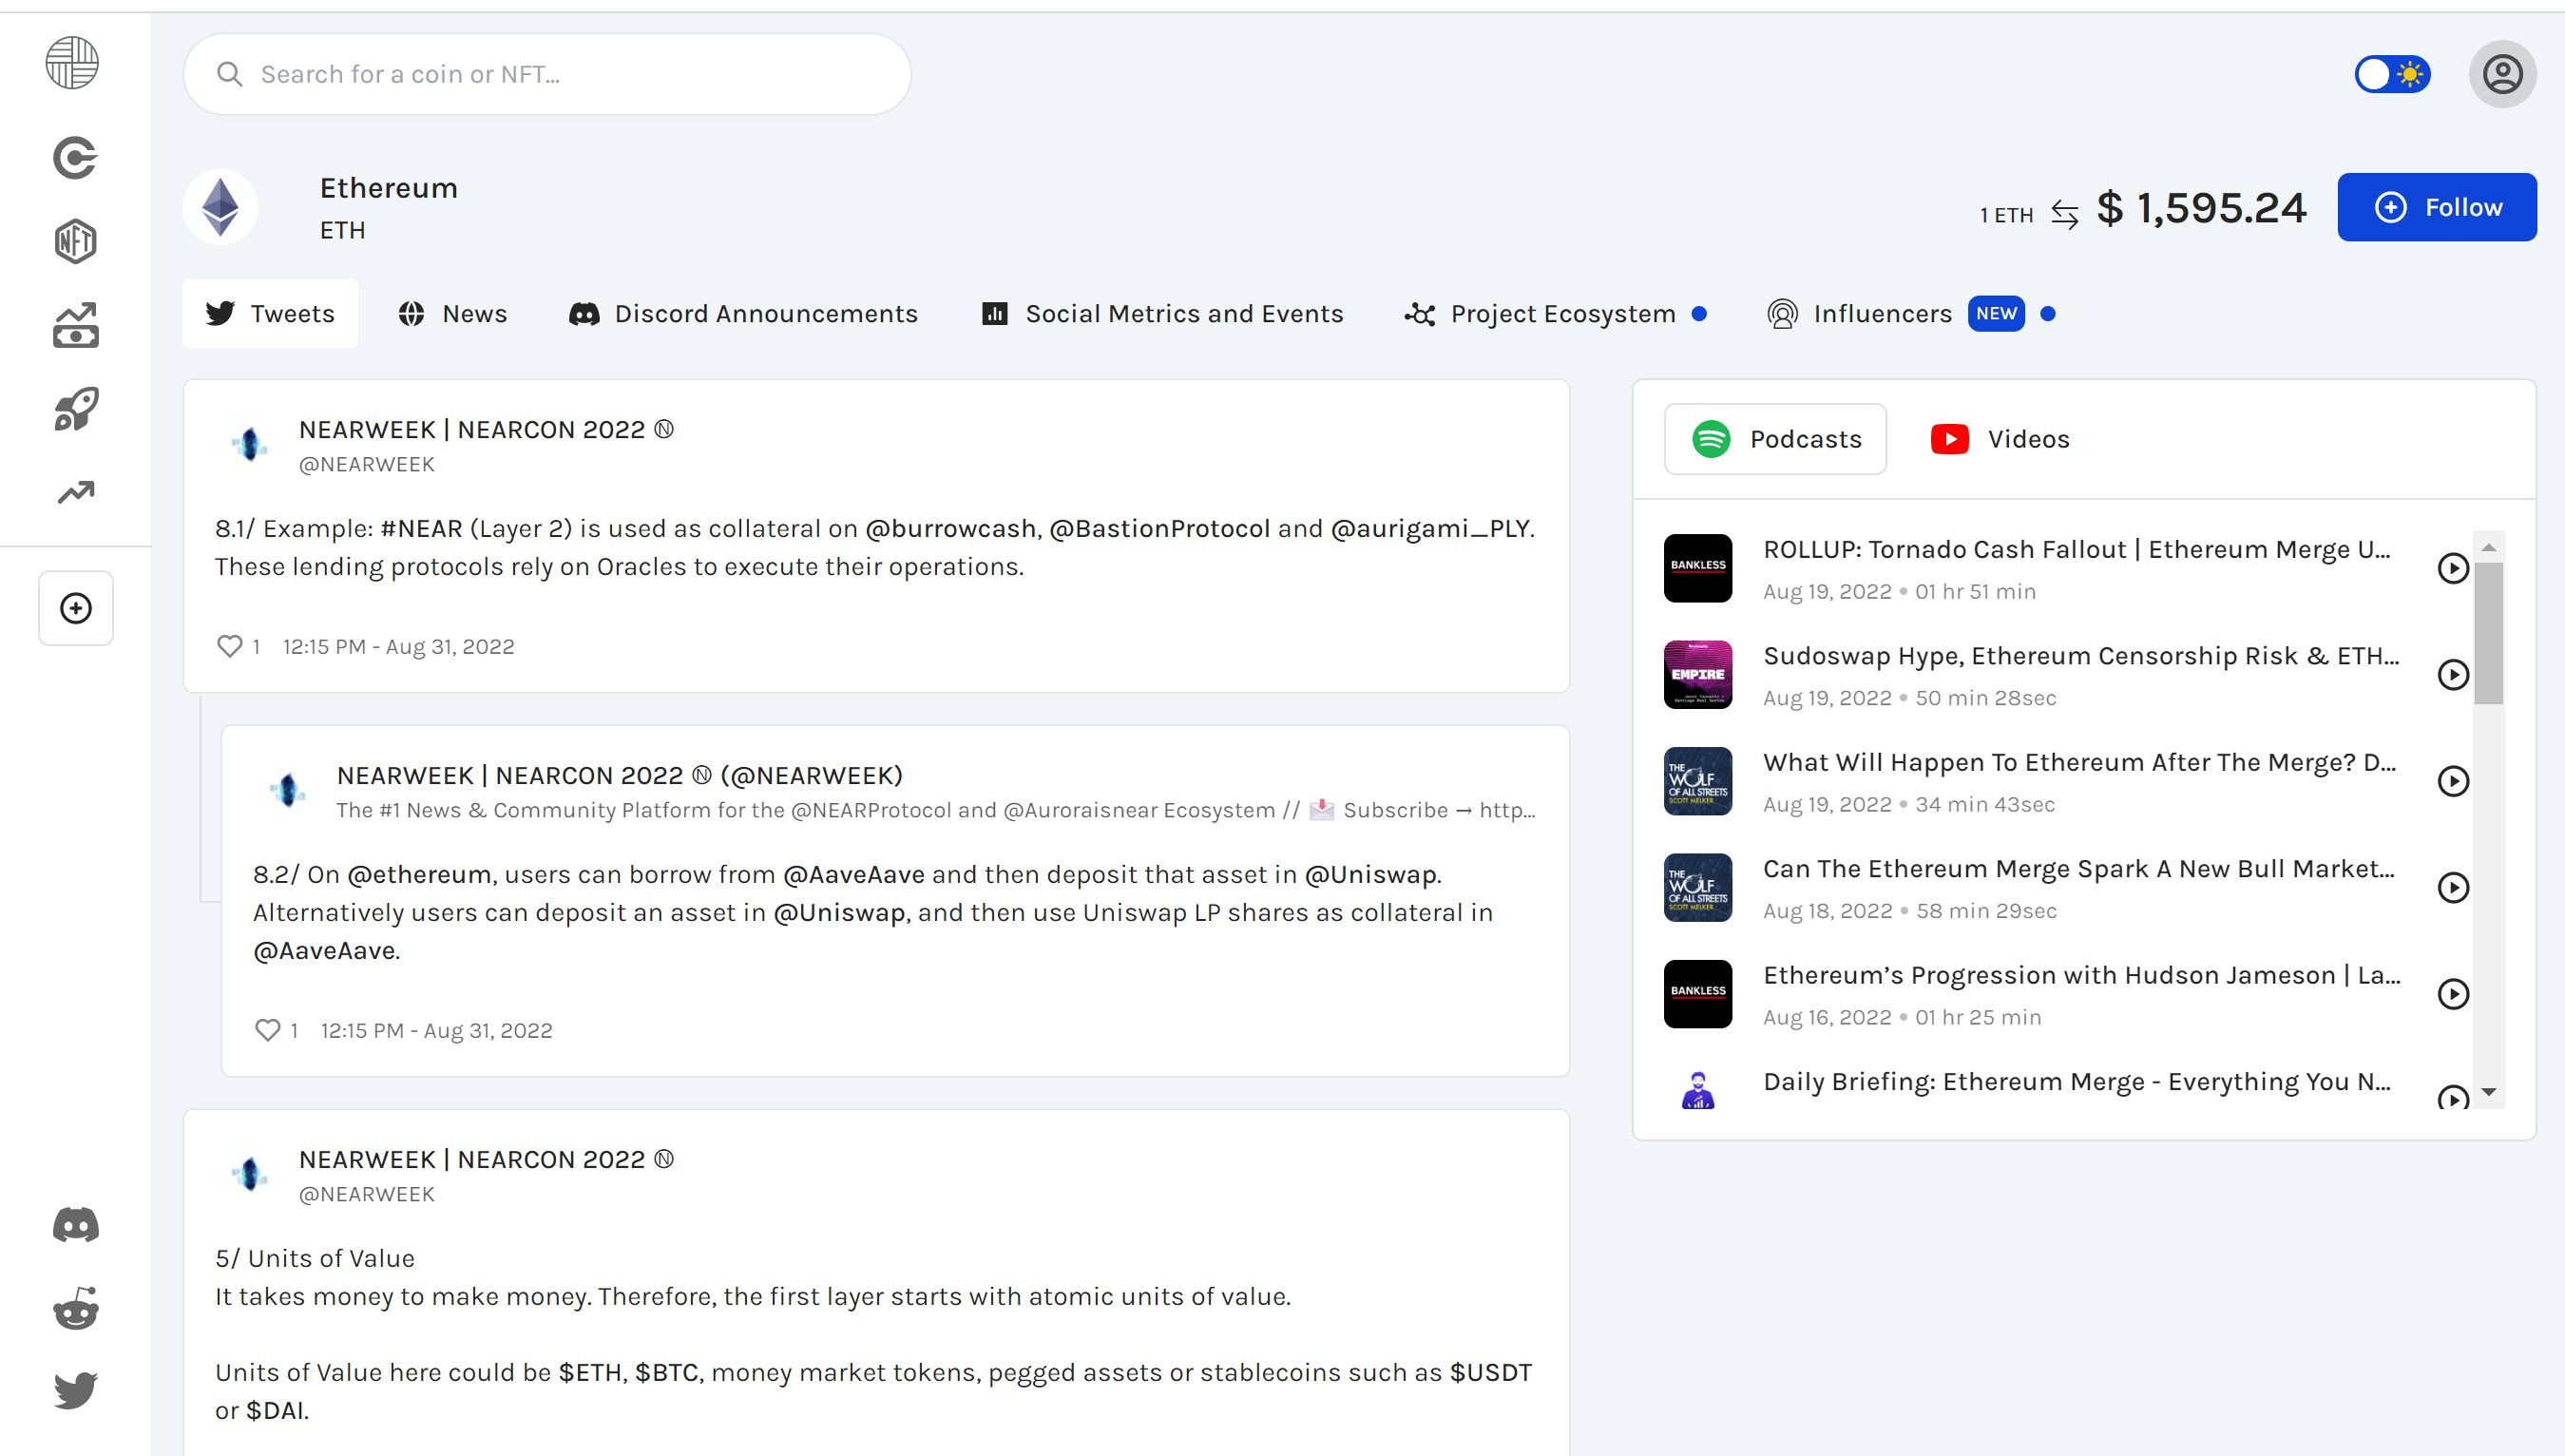Switch to the Videos tab
The image size is (2565, 1456).
[1999, 439]
